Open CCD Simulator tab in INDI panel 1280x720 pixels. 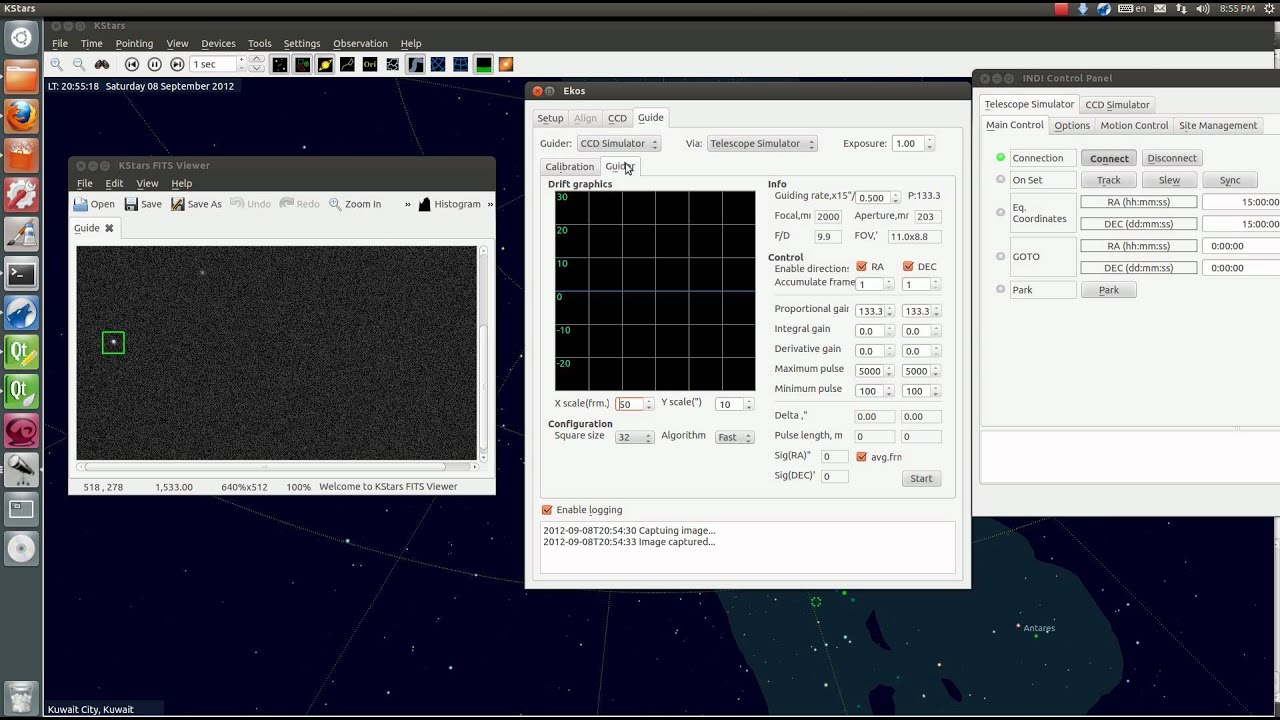(x=1117, y=105)
